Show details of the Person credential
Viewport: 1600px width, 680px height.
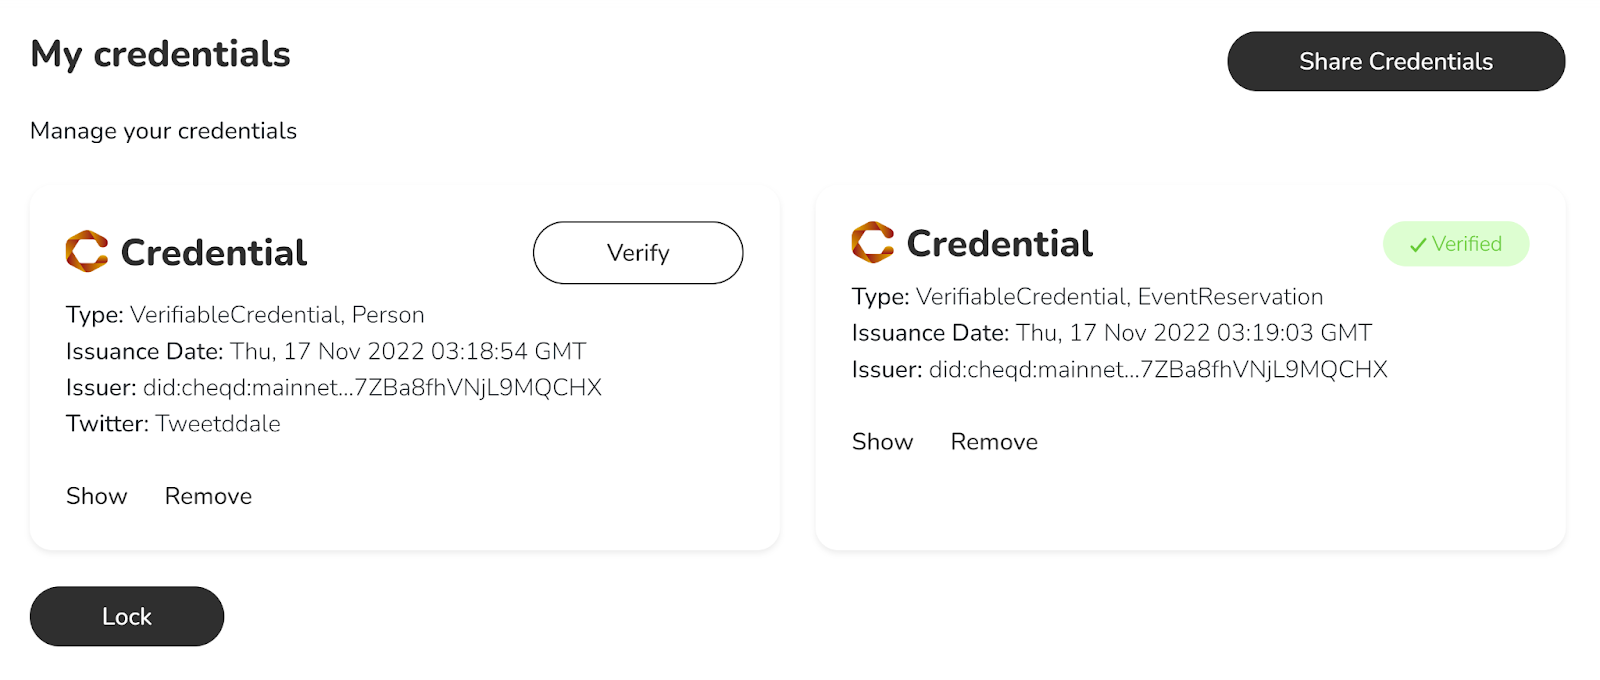pos(97,496)
